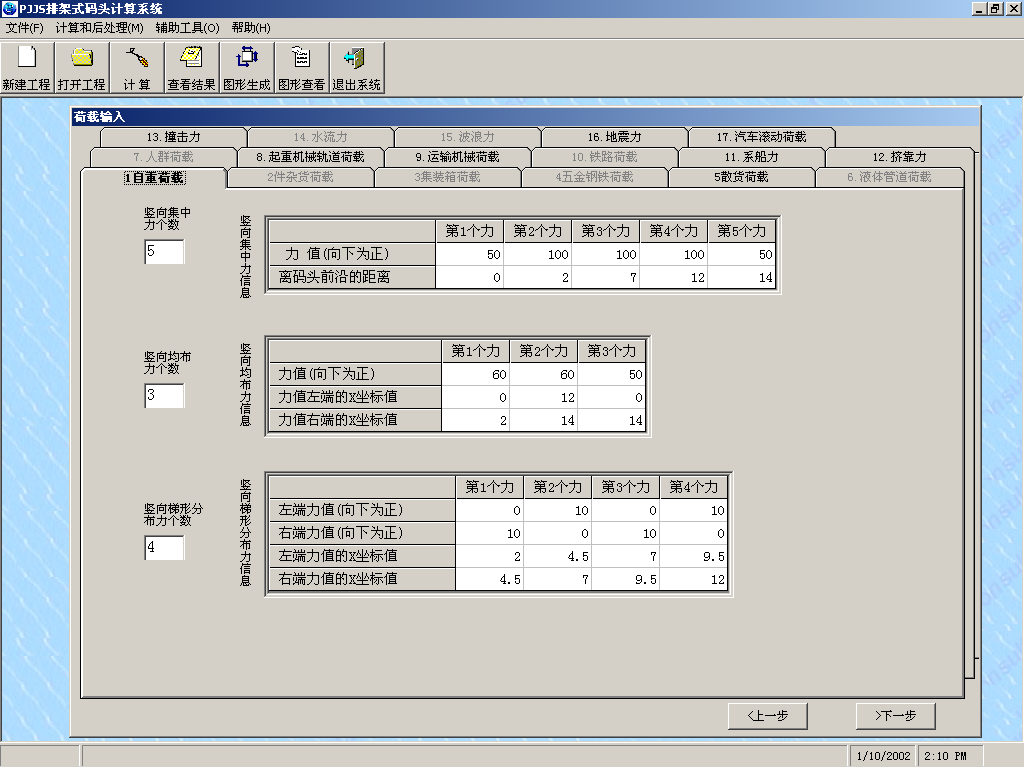Click the 上一步 (previous step) button
Image resolution: width=1024 pixels, height=768 pixels.
pyautogui.click(x=767, y=716)
